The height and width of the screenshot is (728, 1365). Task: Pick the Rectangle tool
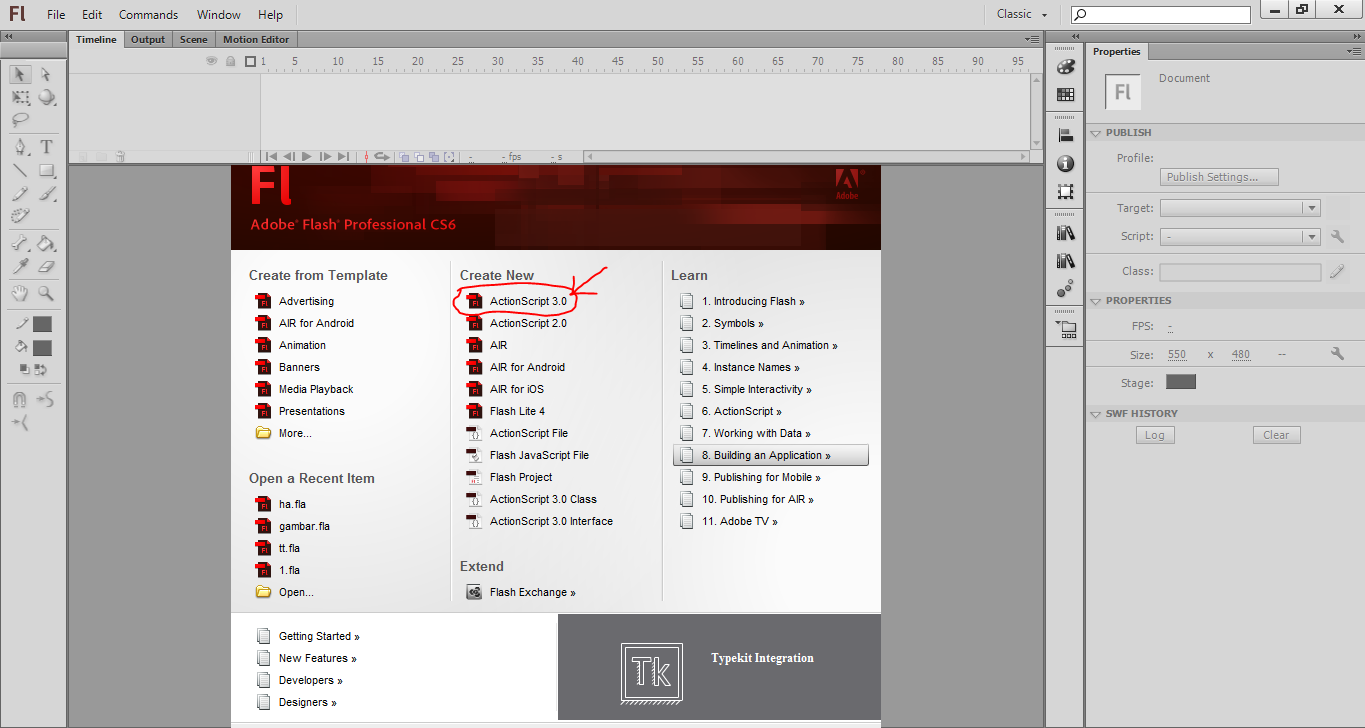(x=46, y=170)
